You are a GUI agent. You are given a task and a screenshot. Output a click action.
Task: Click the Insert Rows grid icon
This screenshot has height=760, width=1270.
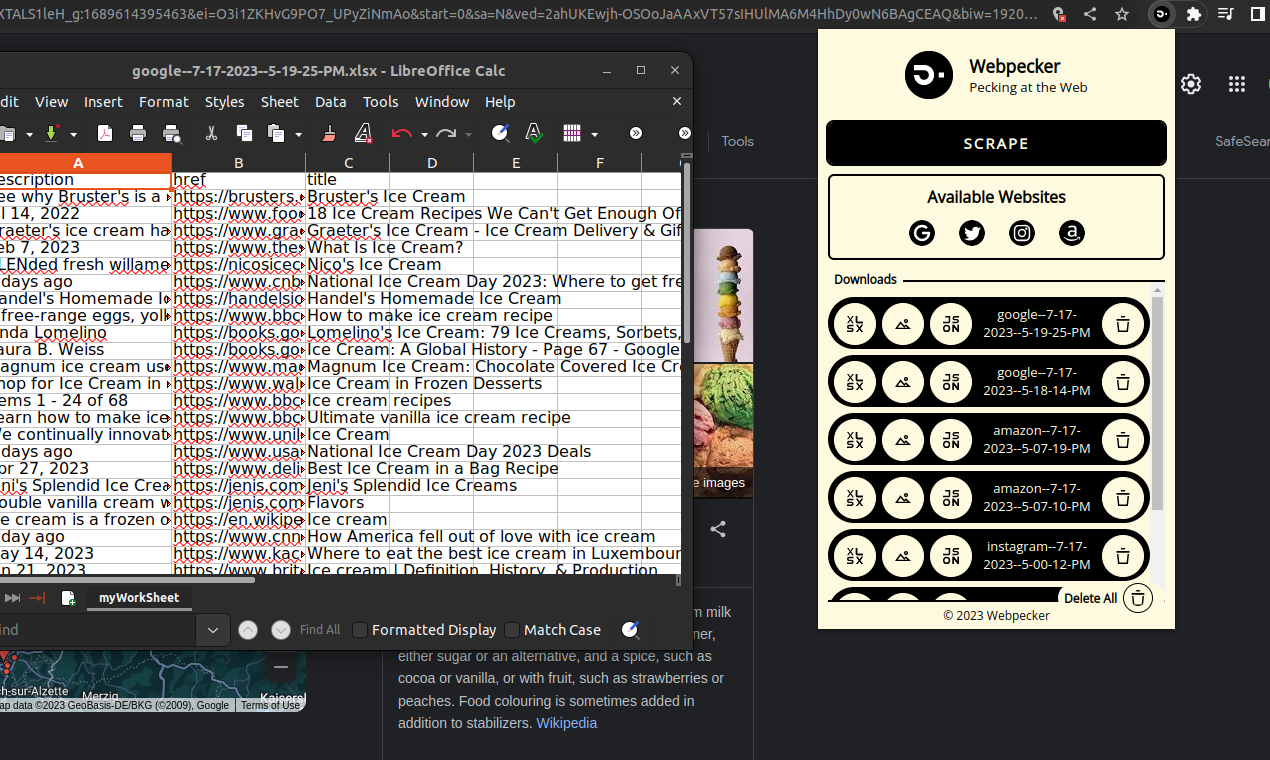tap(572, 133)
